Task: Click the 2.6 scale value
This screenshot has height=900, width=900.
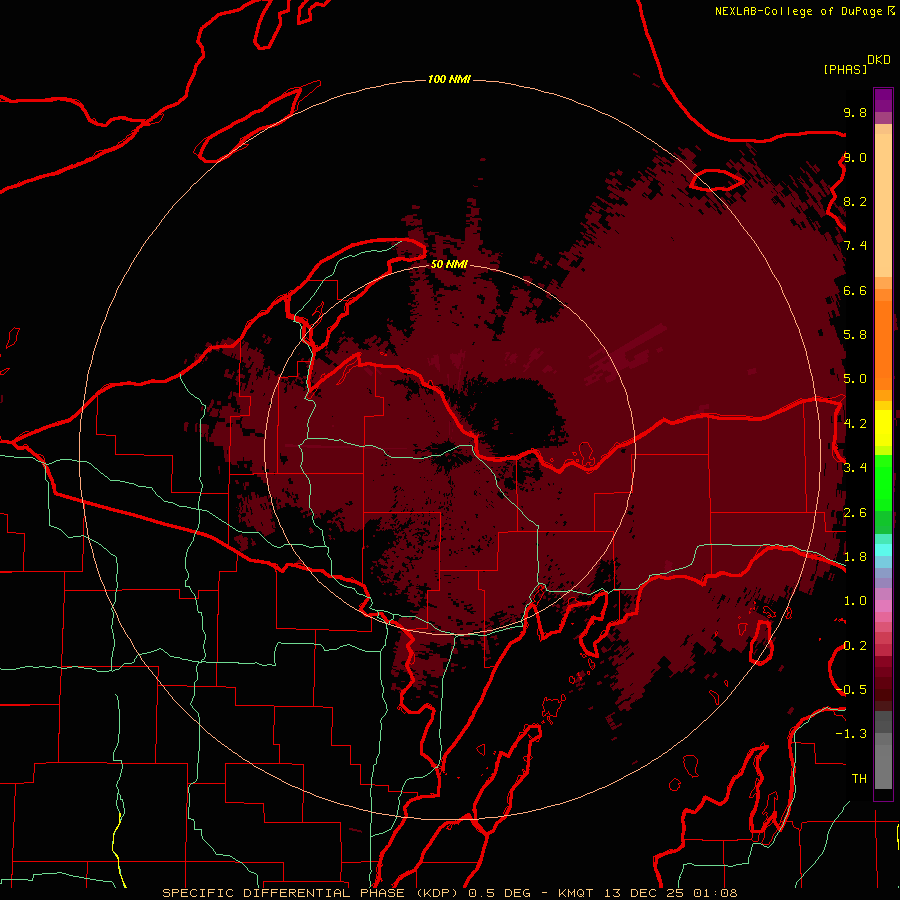Action: [x=855, y=513]
